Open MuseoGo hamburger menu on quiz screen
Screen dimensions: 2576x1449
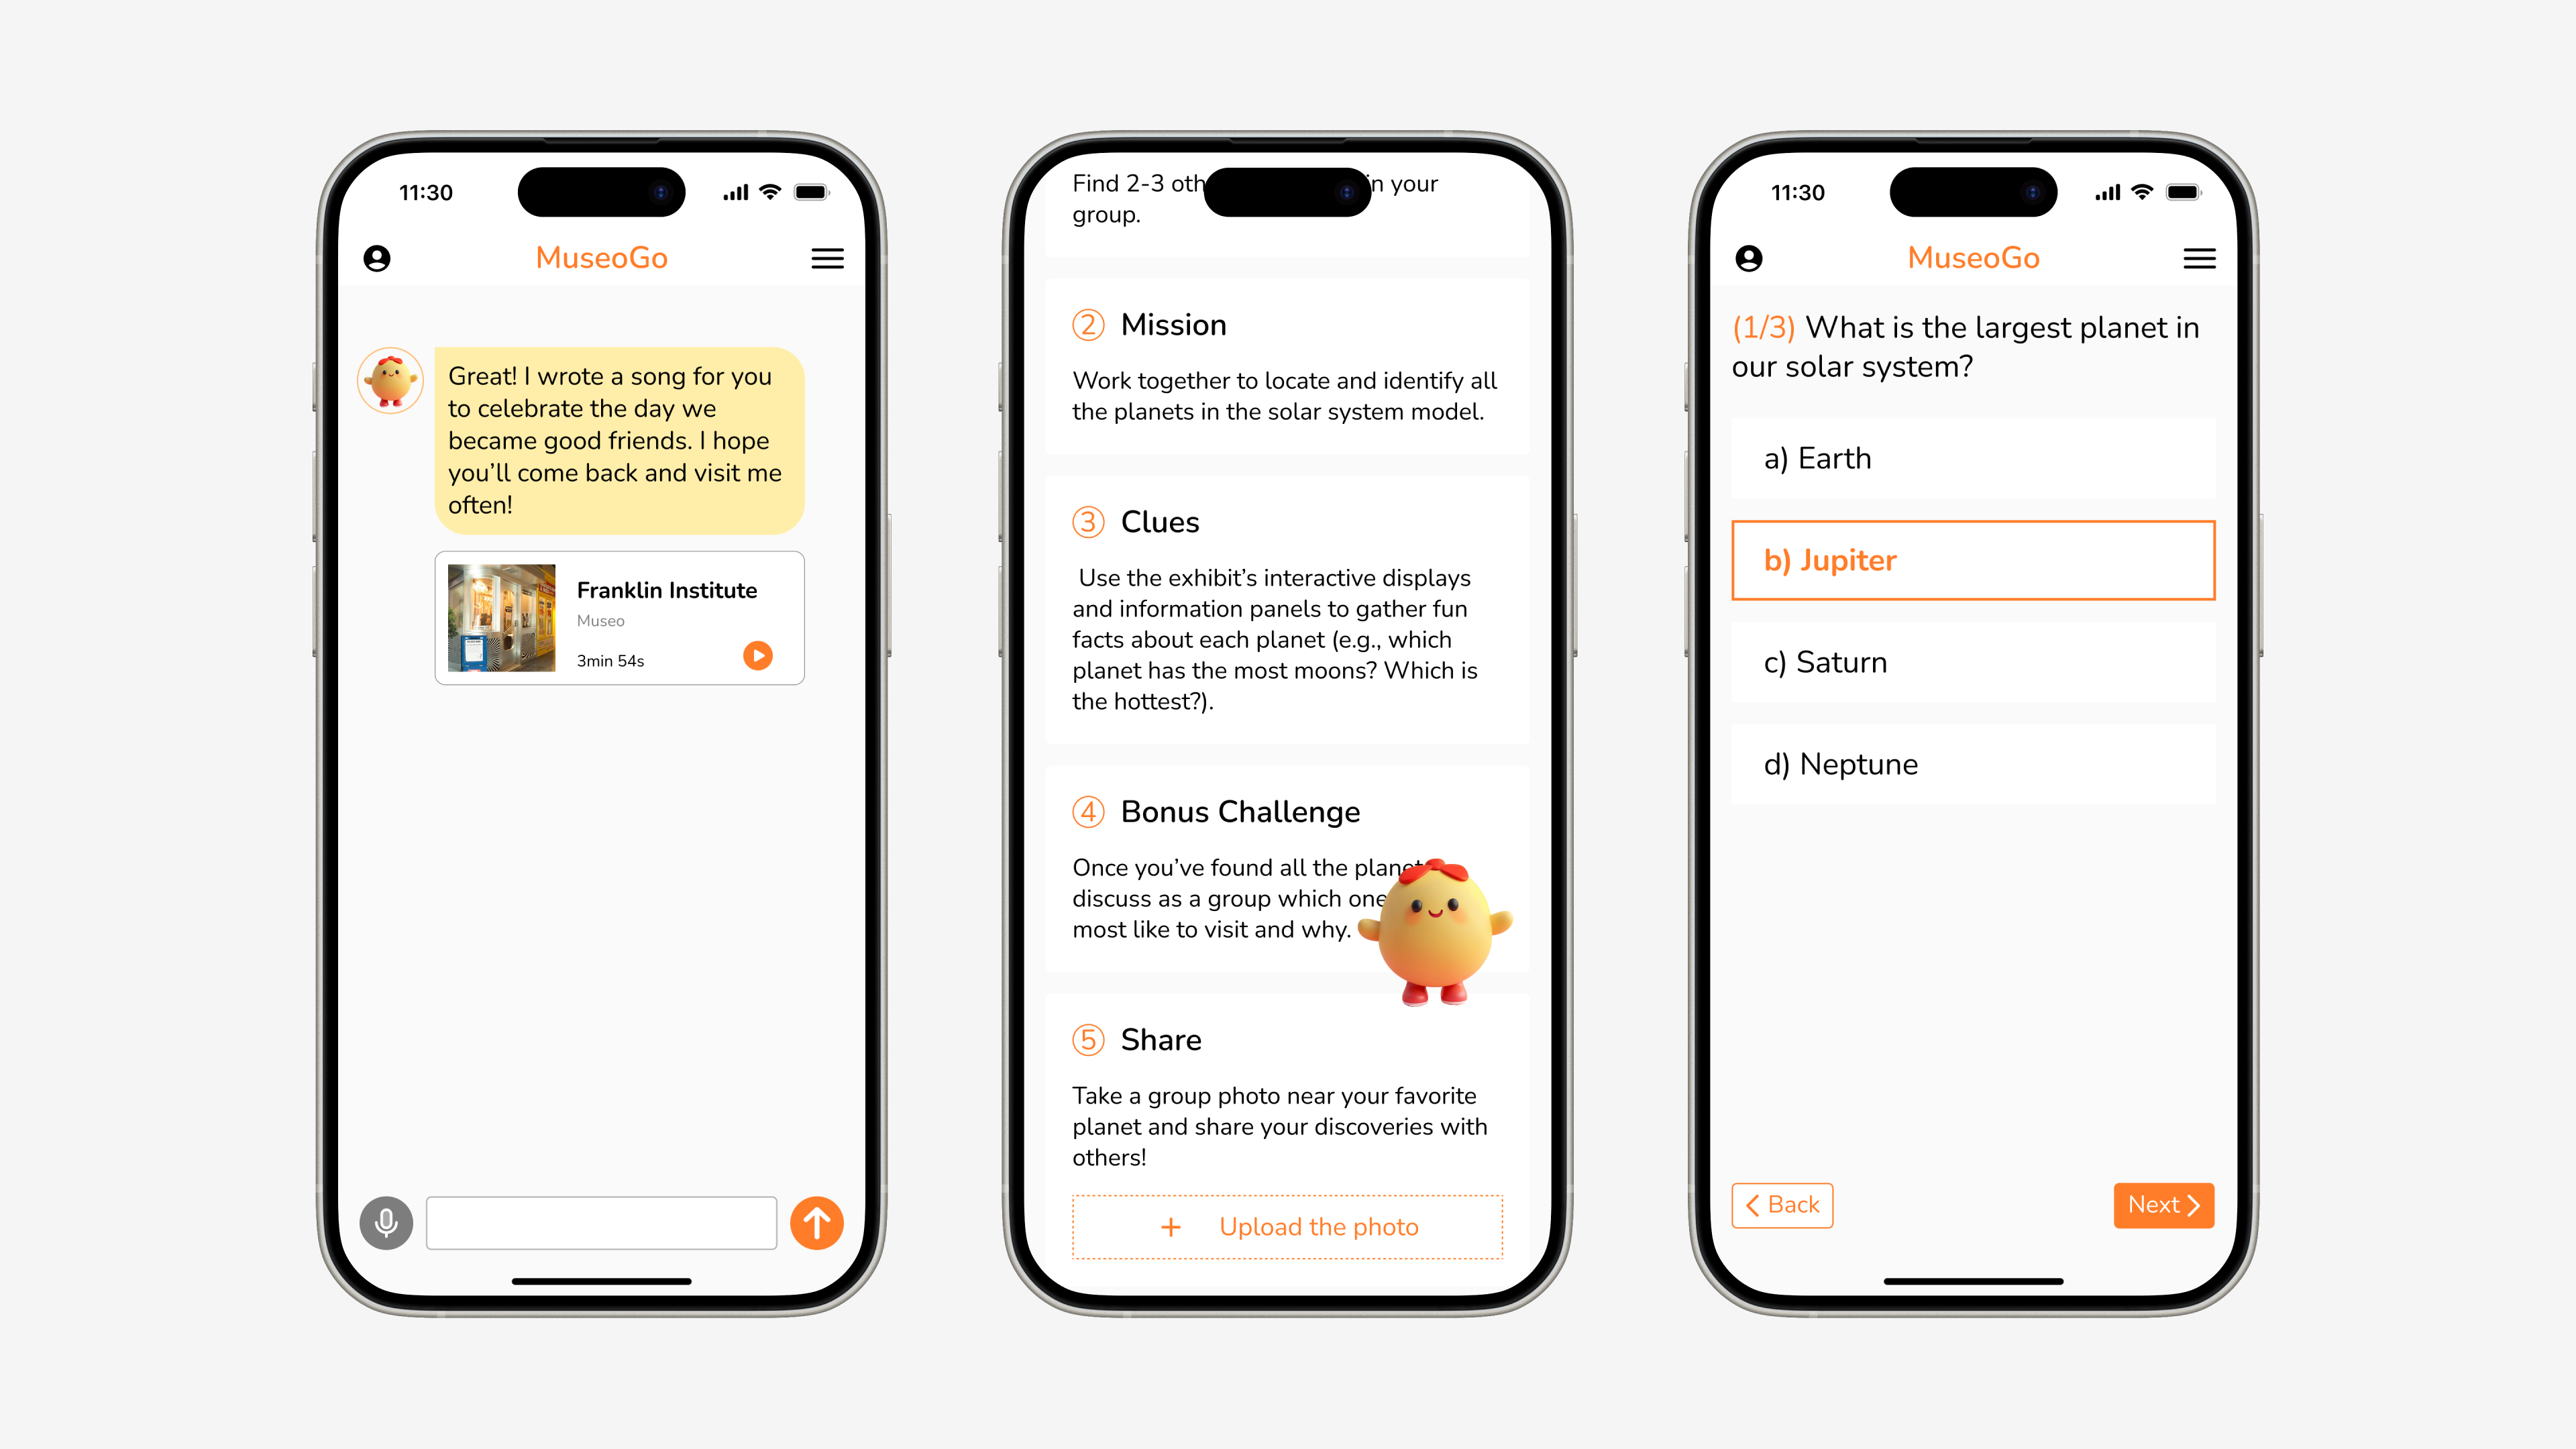tap(2199, 258)
